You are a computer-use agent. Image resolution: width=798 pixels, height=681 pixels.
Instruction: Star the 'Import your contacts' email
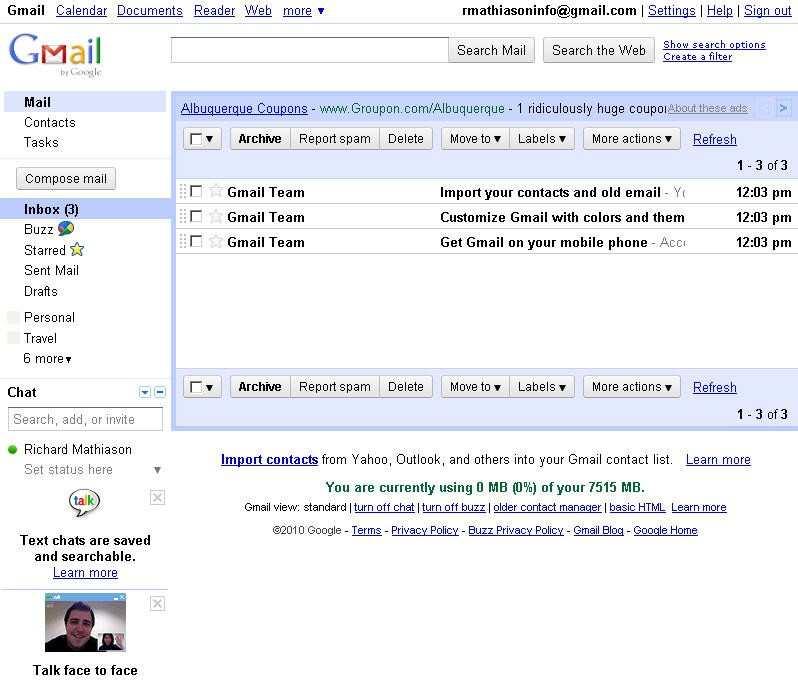coord(215,192)
